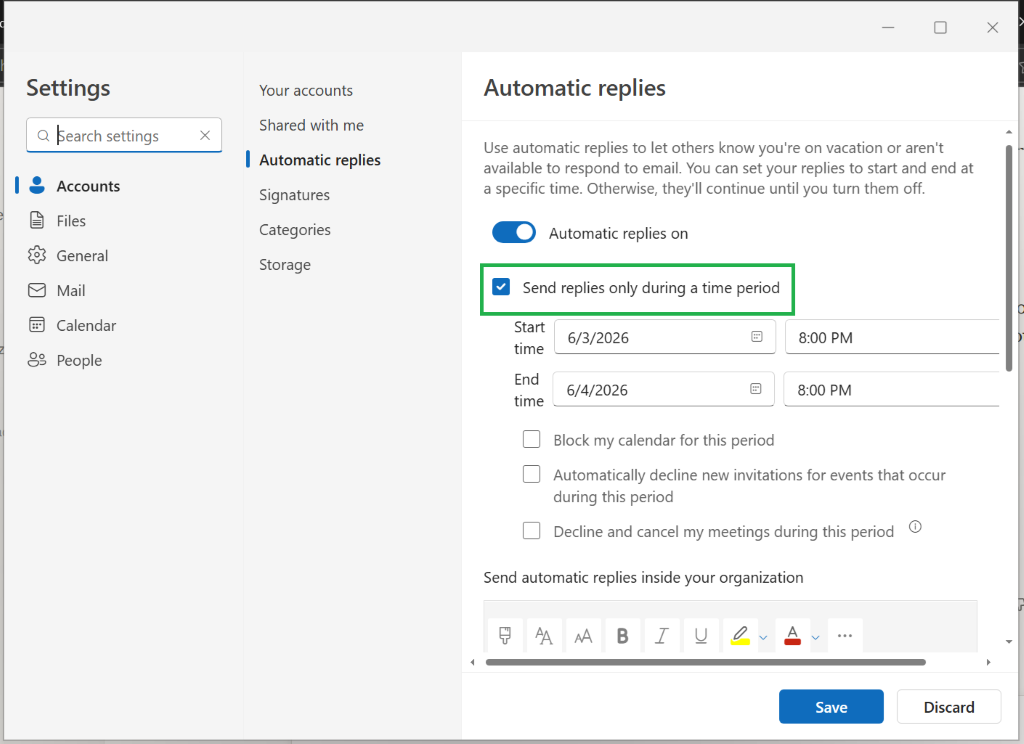
Task: Toggle Bold formatting
Action: [622, 635]
